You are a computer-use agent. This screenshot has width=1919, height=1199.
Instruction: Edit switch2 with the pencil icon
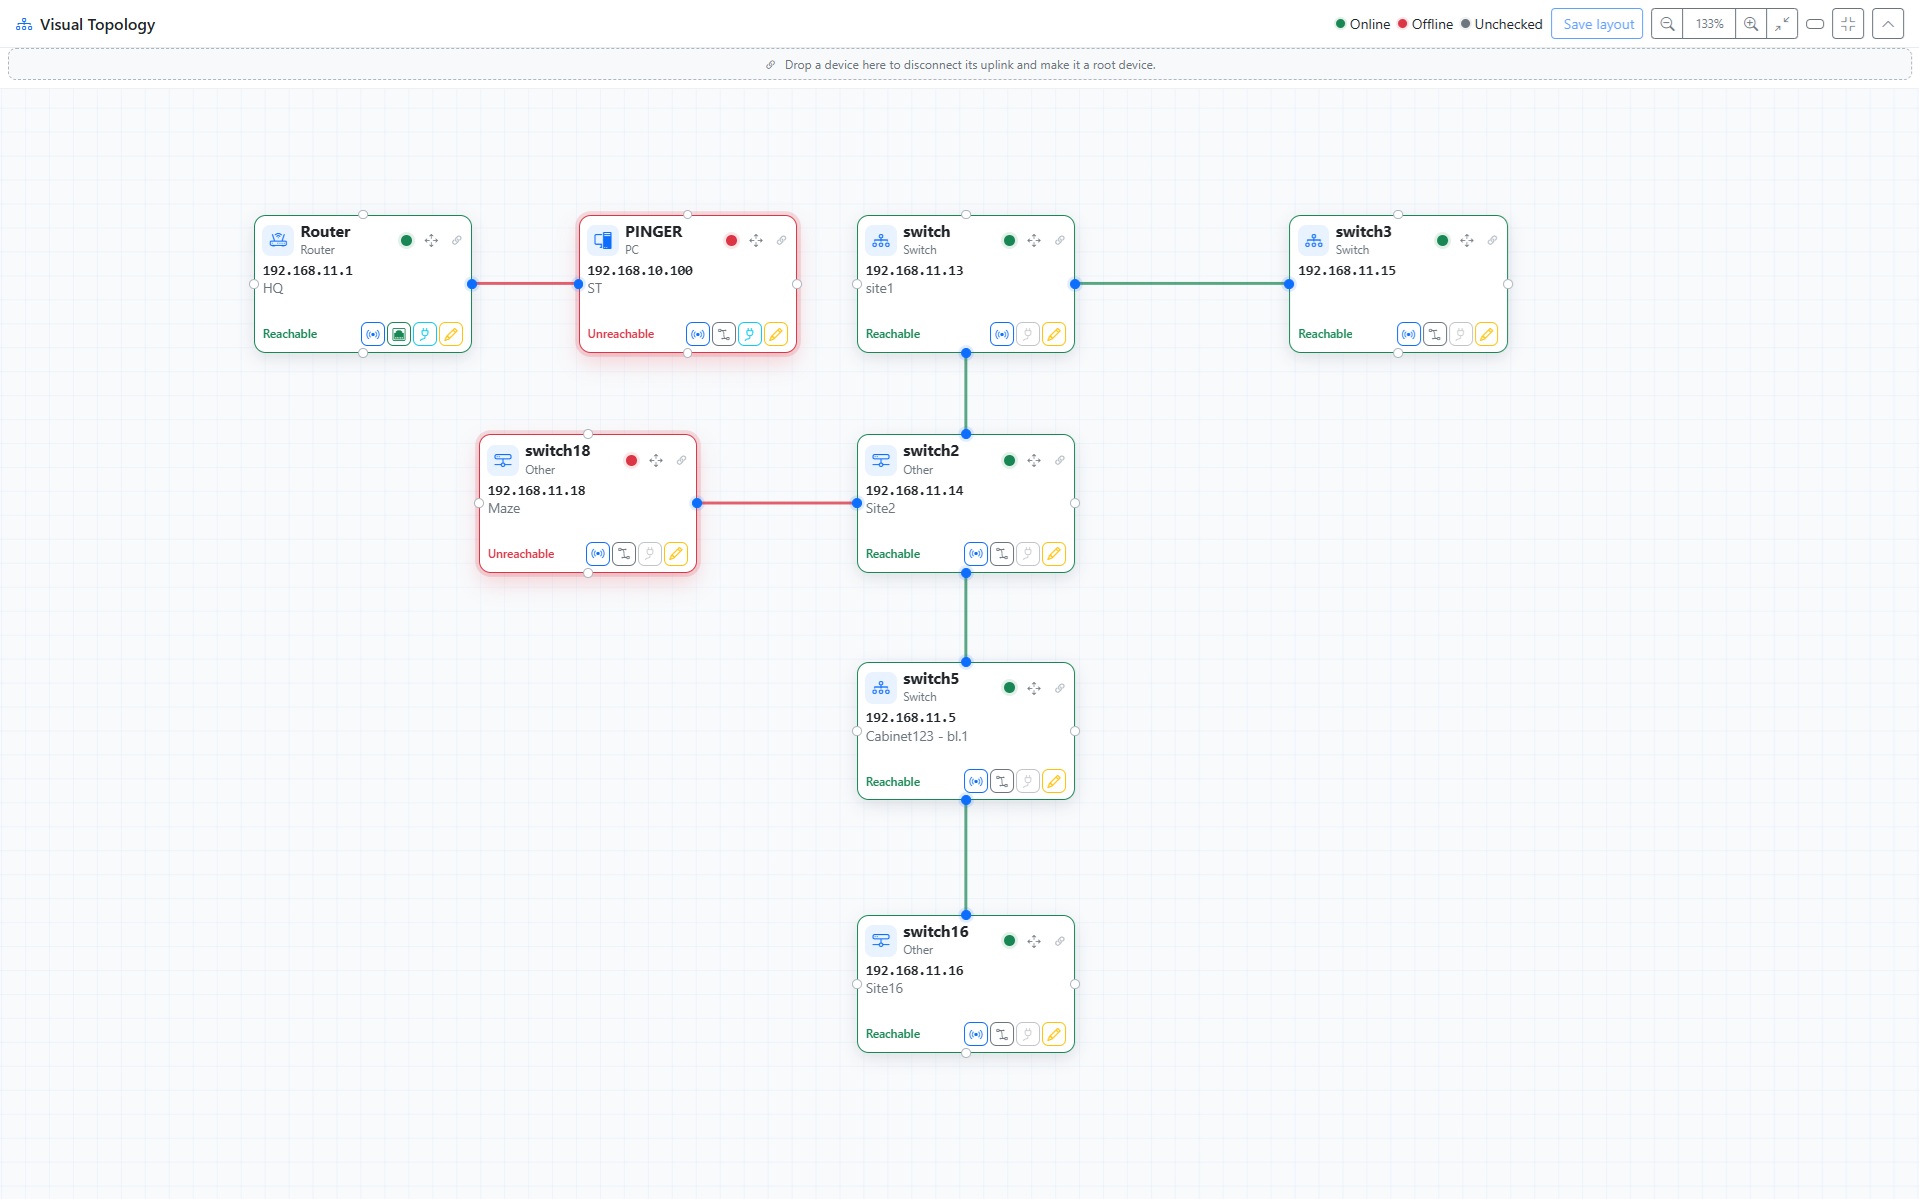(x=1054, y=554)
